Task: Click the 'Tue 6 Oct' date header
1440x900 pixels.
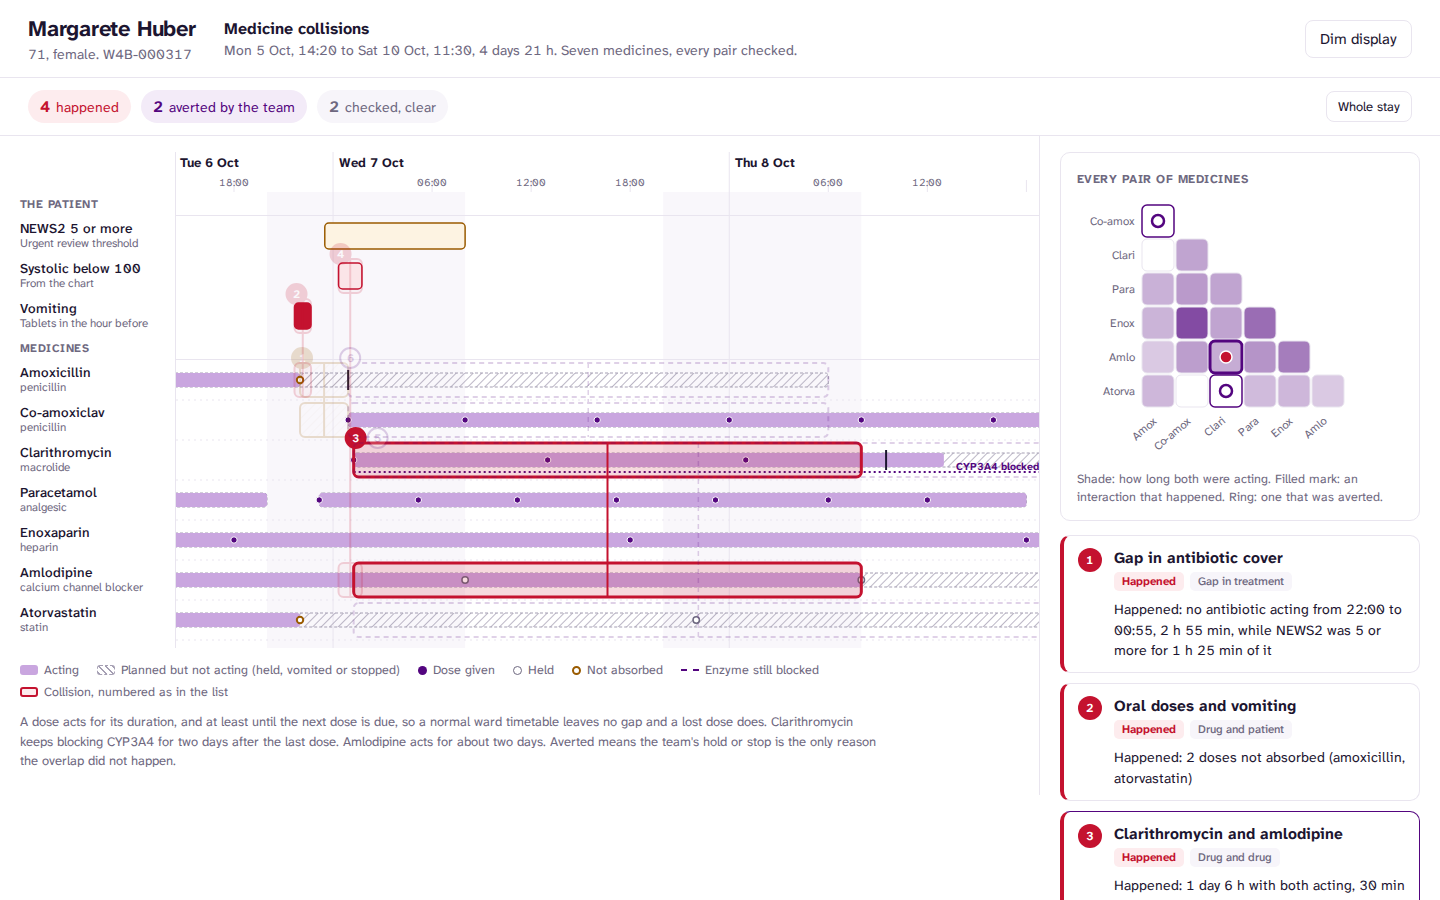Action: click(209, 163)
